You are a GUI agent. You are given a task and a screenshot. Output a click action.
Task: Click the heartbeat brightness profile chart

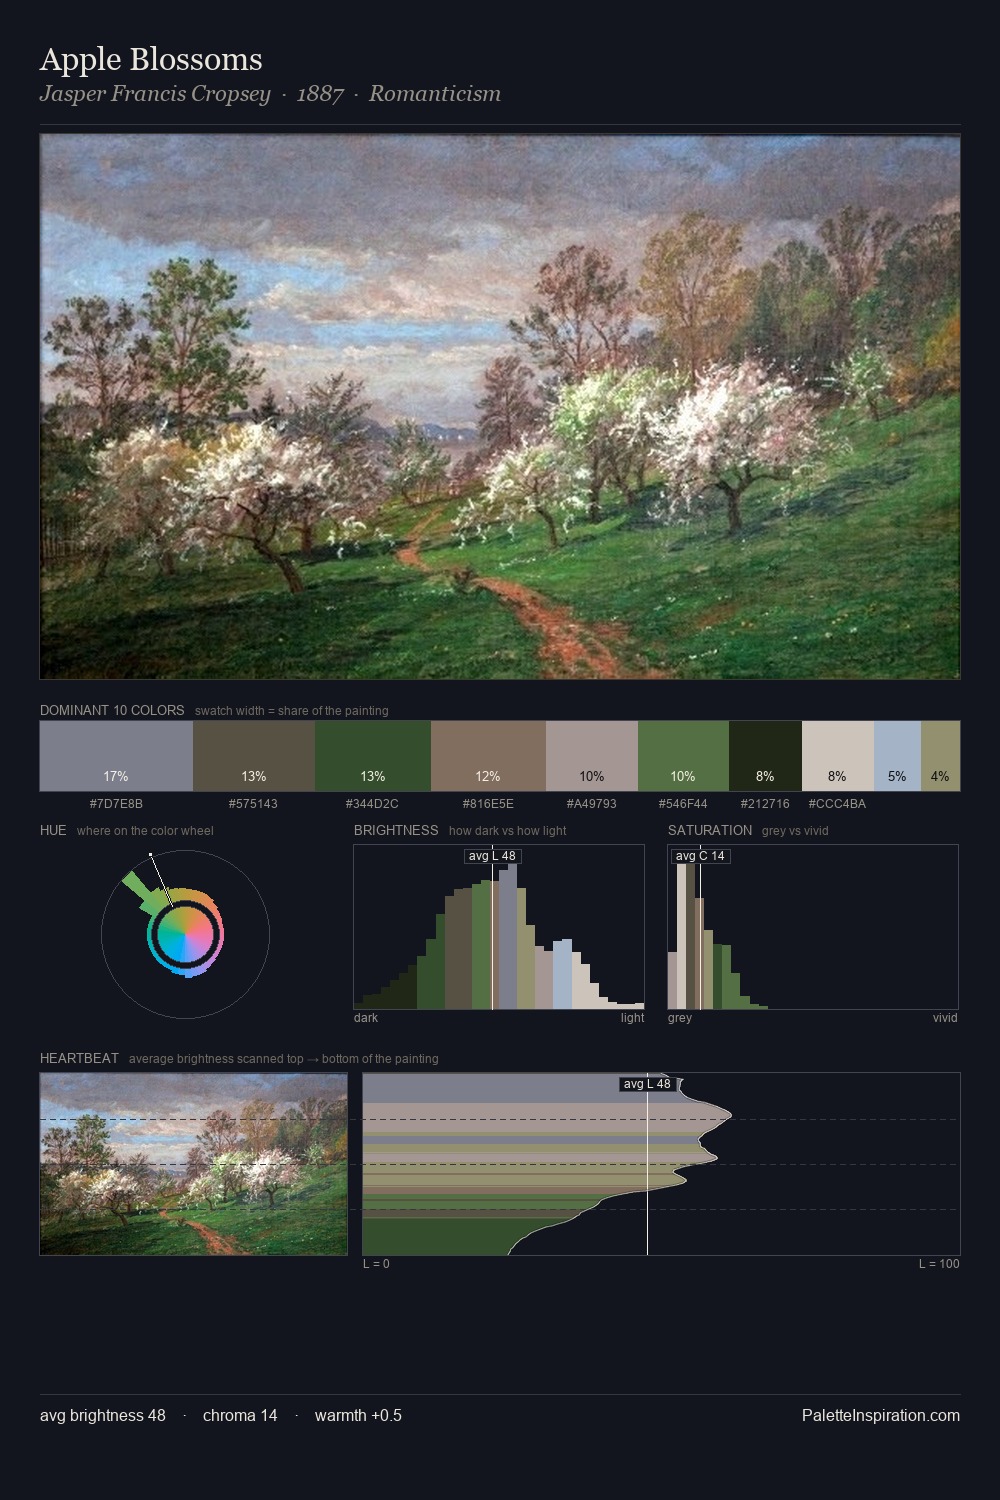pos(661,1164)
